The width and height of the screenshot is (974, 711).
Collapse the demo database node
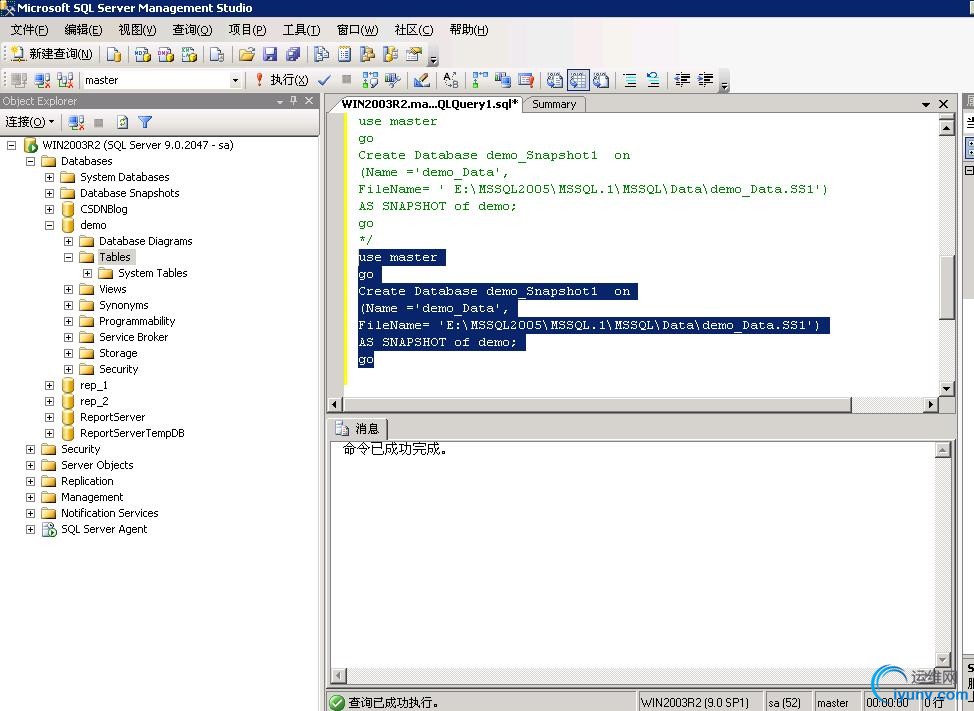coord(50,225)
